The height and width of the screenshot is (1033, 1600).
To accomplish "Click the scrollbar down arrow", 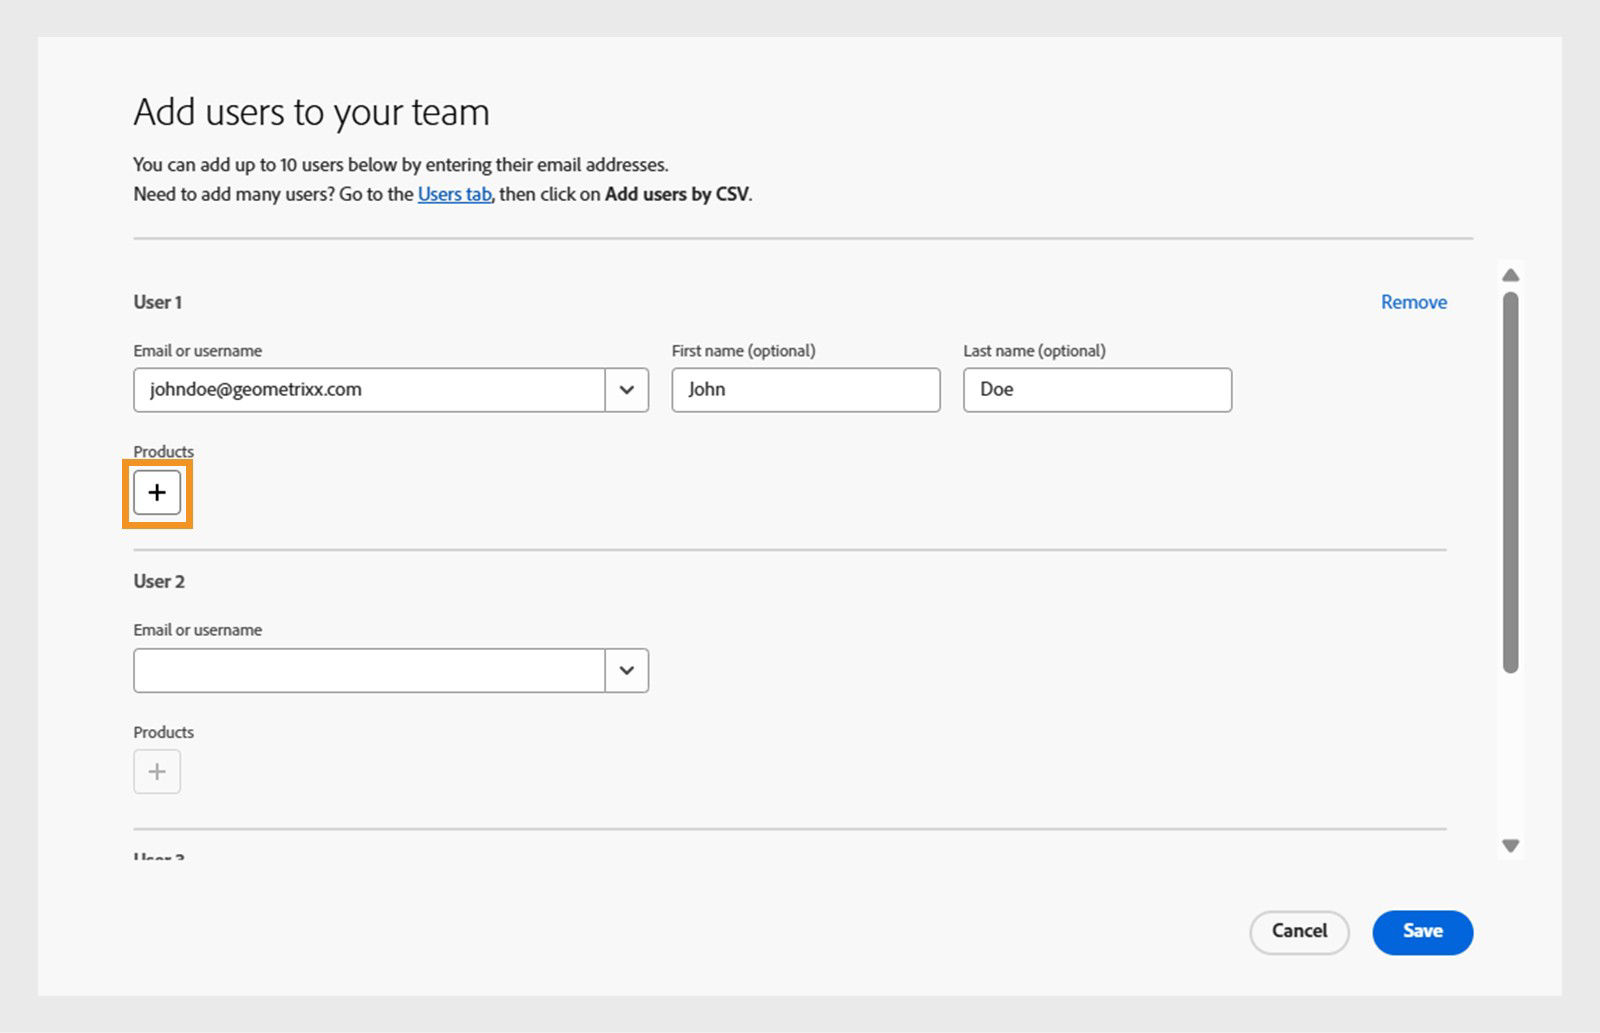I will [x=1511, y=846].
